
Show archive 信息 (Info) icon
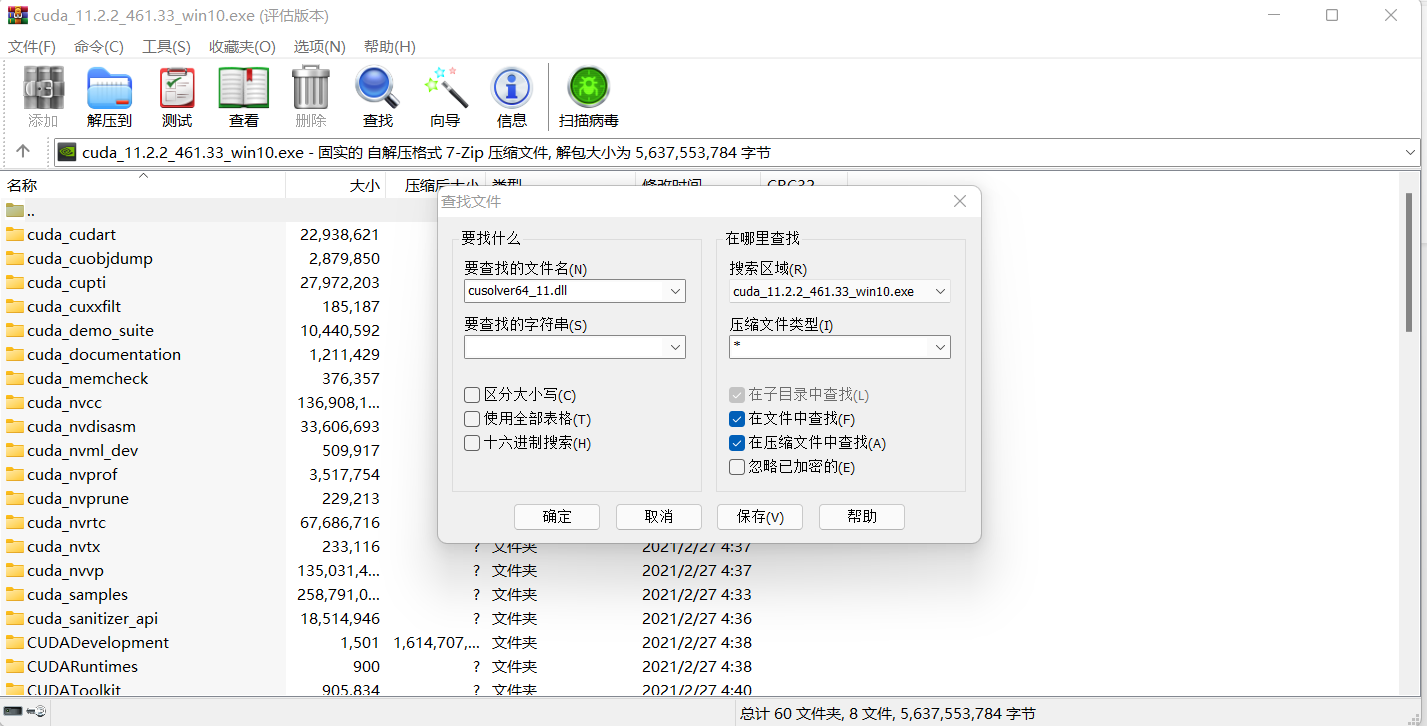click(512, 89)
